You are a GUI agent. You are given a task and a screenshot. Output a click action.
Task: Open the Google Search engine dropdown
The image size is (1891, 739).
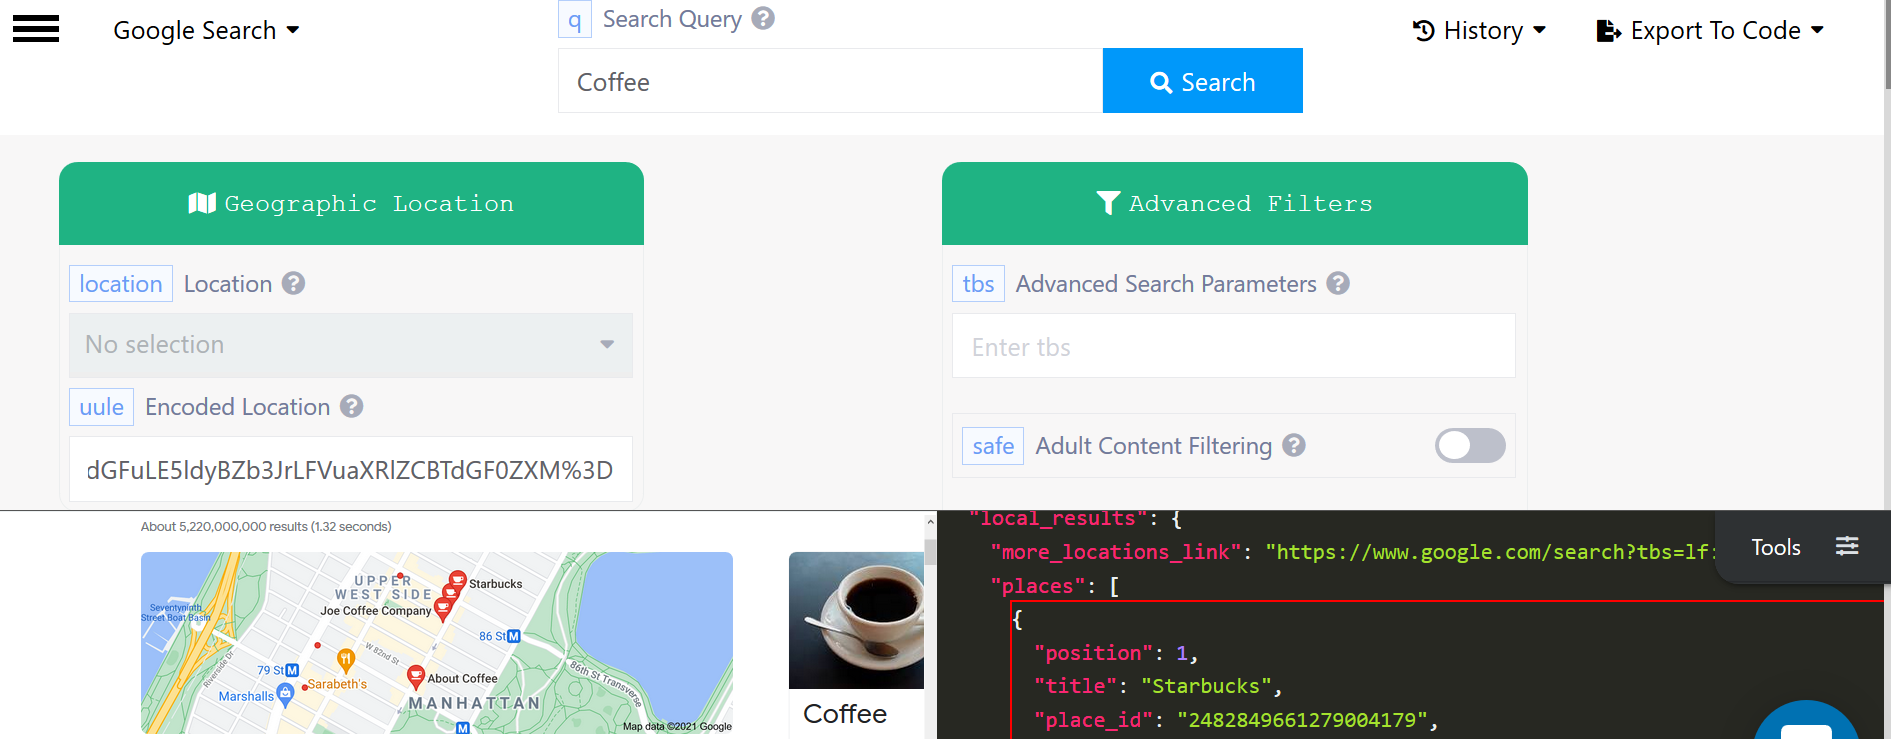[x=206, y=30]
